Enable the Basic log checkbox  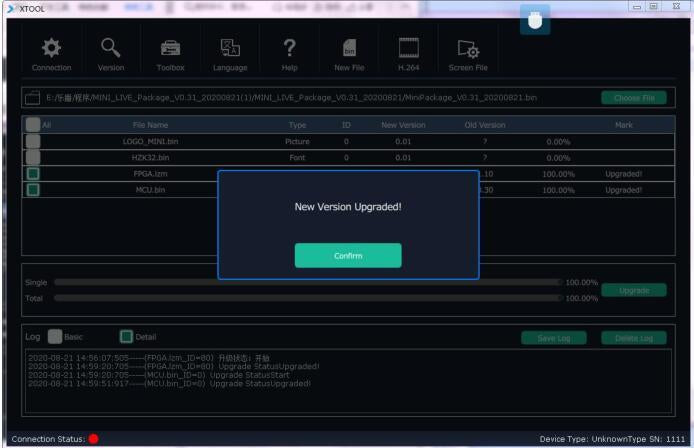[55, 337]
